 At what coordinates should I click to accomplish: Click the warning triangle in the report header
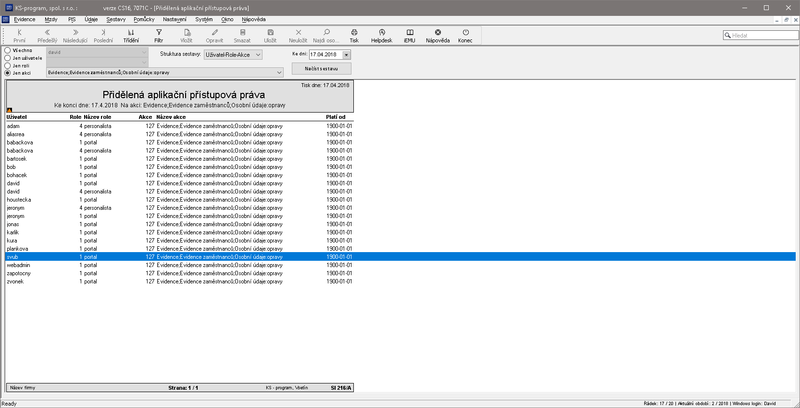tap(9, 110)
